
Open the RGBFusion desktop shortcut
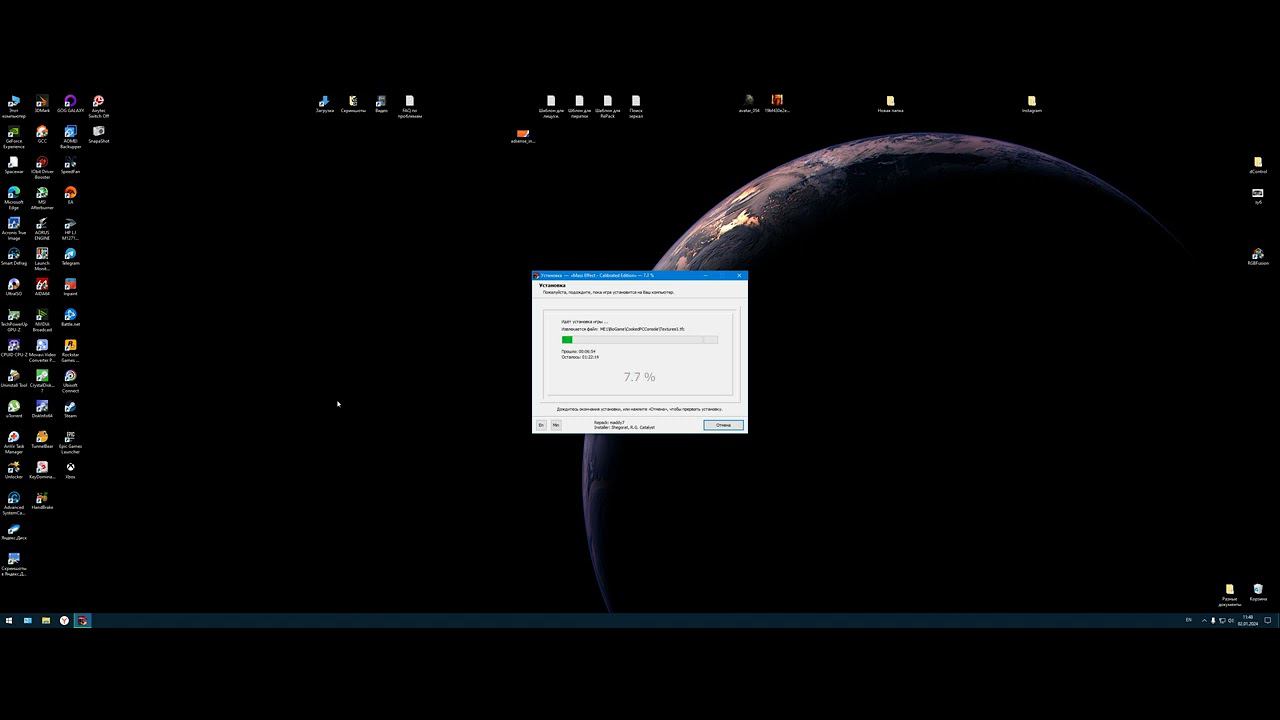(1258, 257)
